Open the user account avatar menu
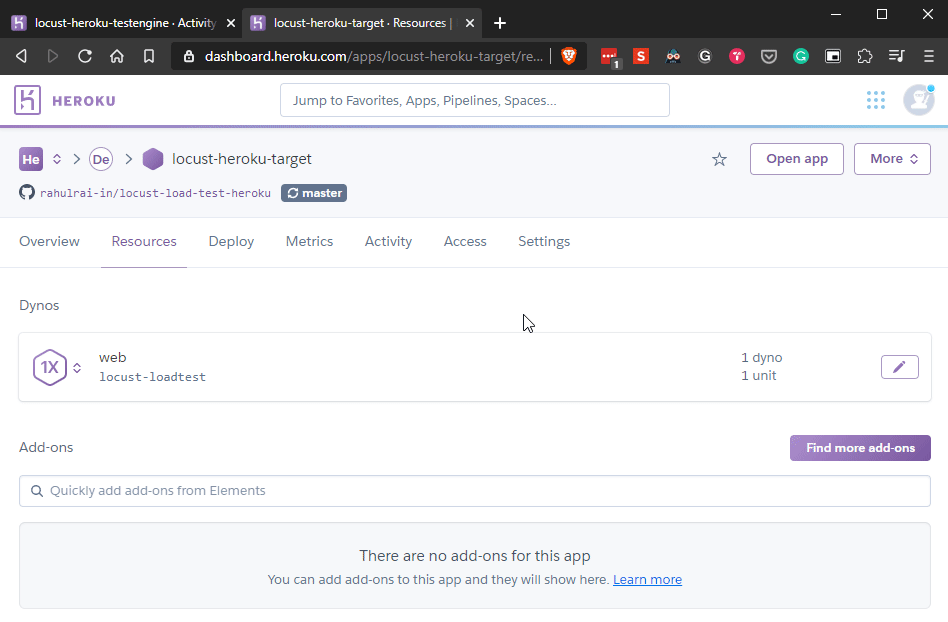This screenshot has width=948, height=622. [918, 100]
